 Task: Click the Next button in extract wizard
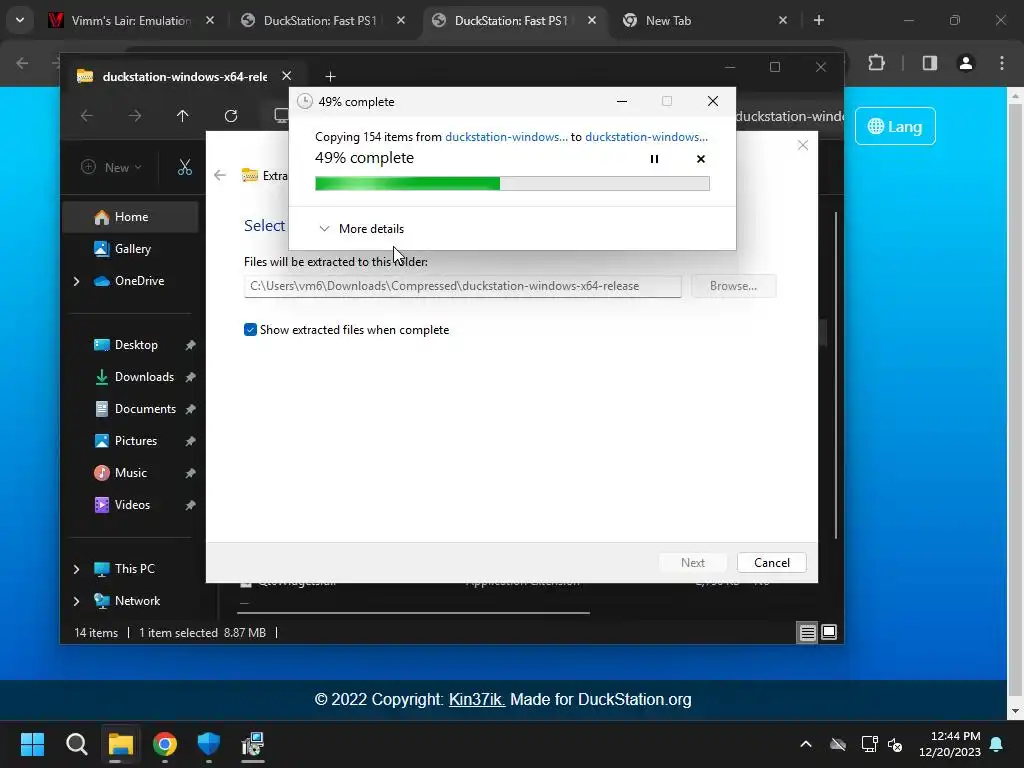(692, 563)
